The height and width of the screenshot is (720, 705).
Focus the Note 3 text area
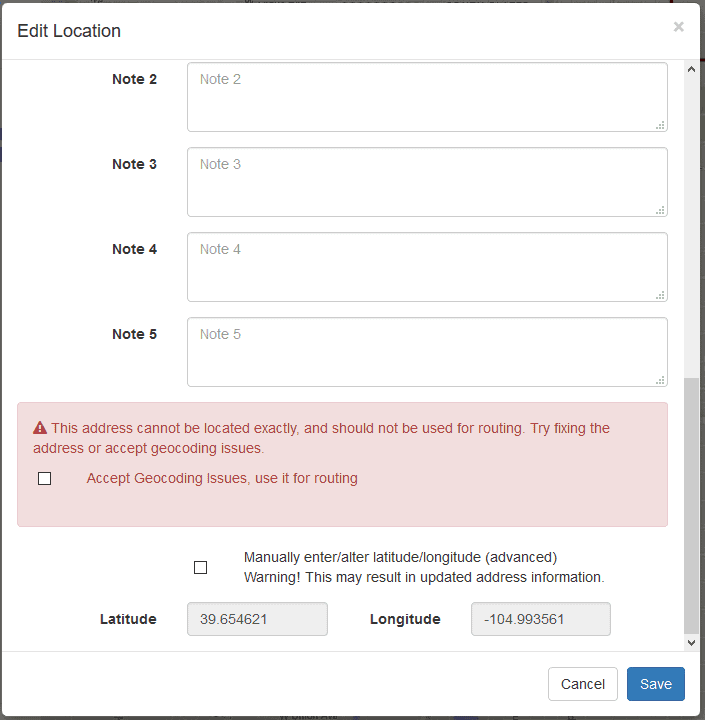[x=427, y=182]
